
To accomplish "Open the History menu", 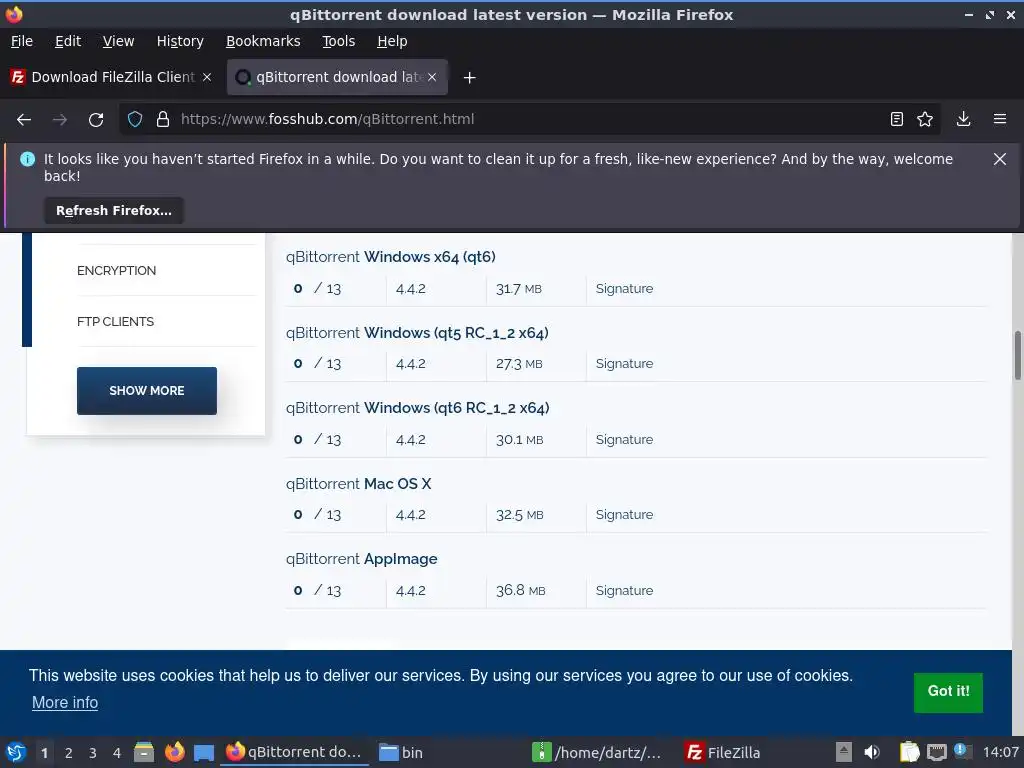I will [180, 41].
